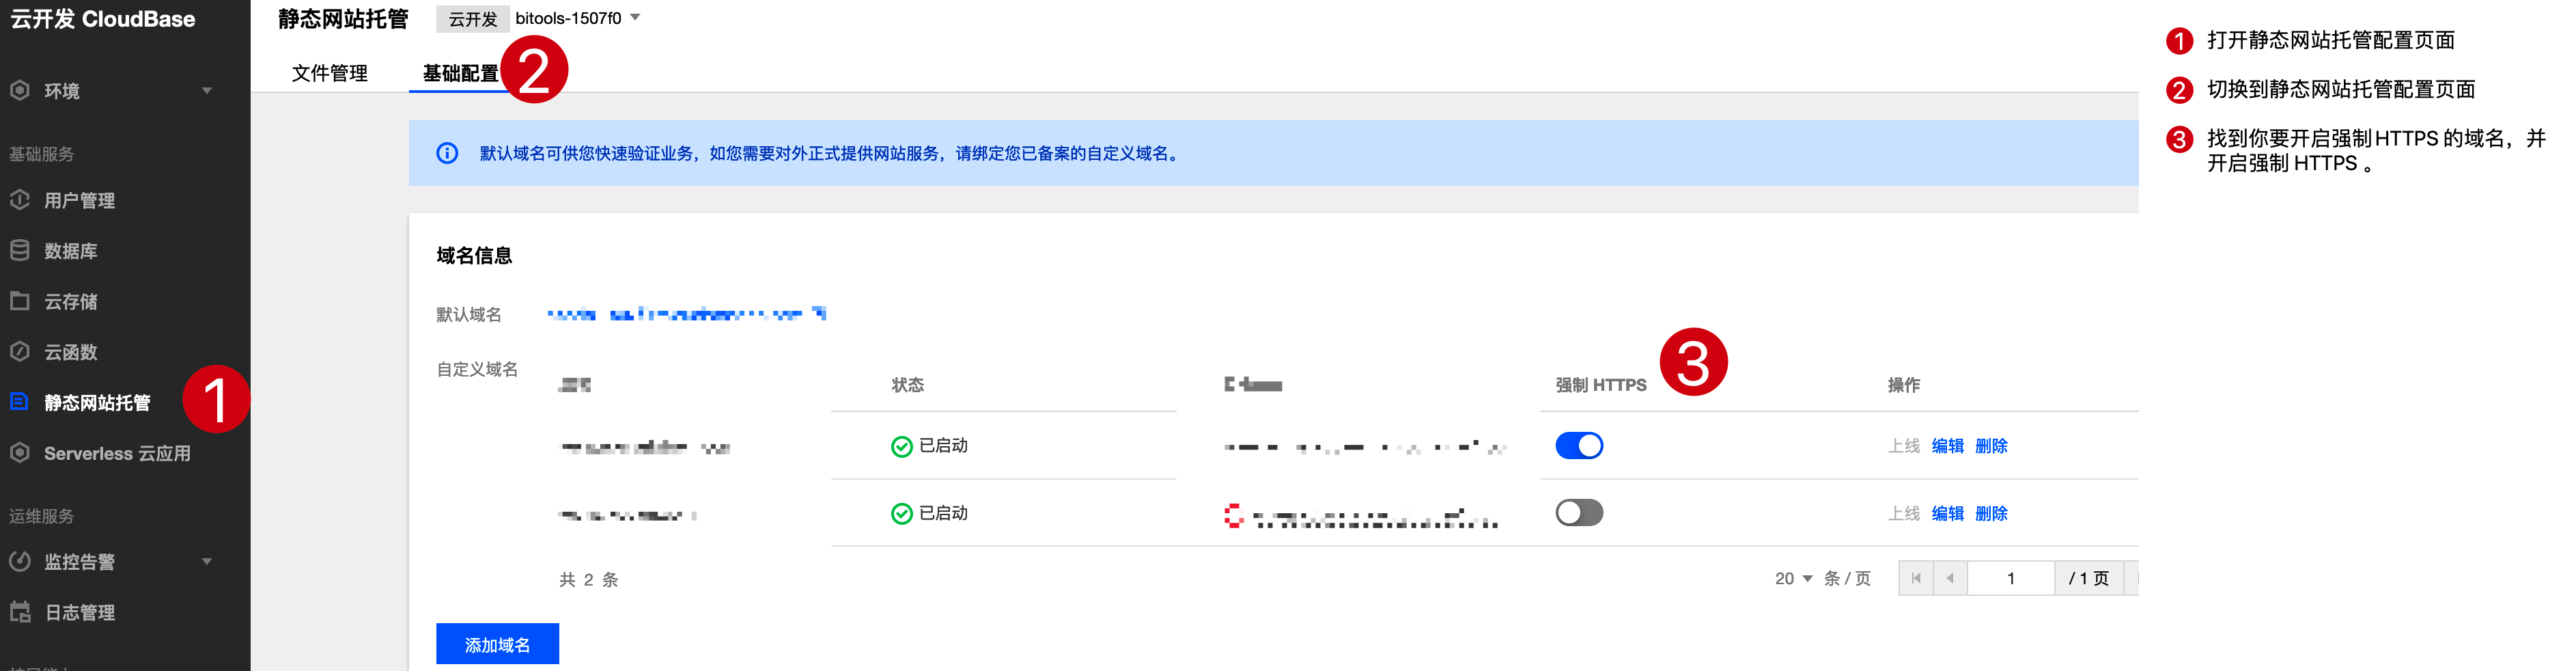
Task: Click 删除 link for the second domain
Action: [1991, 514]
